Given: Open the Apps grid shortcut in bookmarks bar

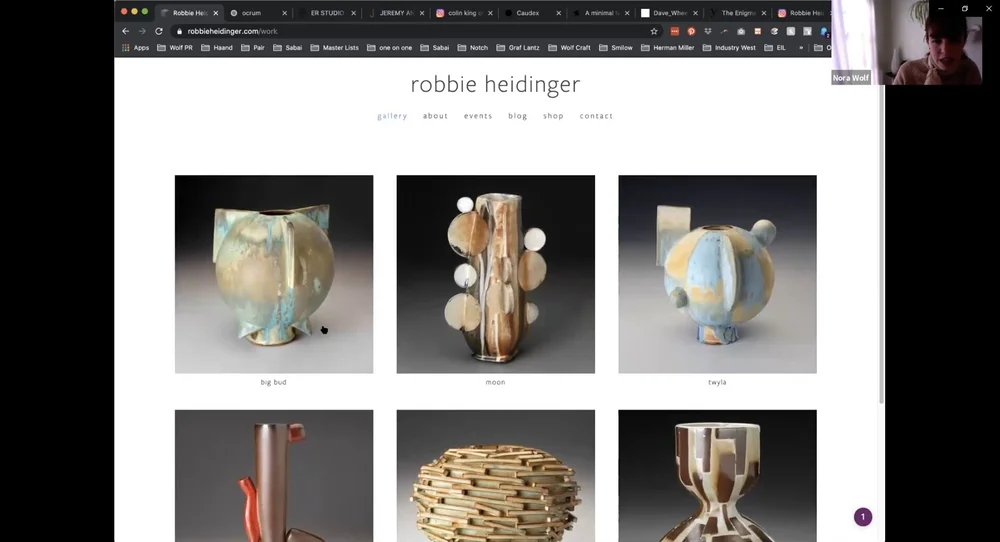Looking at the screenshot, I should (135, 48).
